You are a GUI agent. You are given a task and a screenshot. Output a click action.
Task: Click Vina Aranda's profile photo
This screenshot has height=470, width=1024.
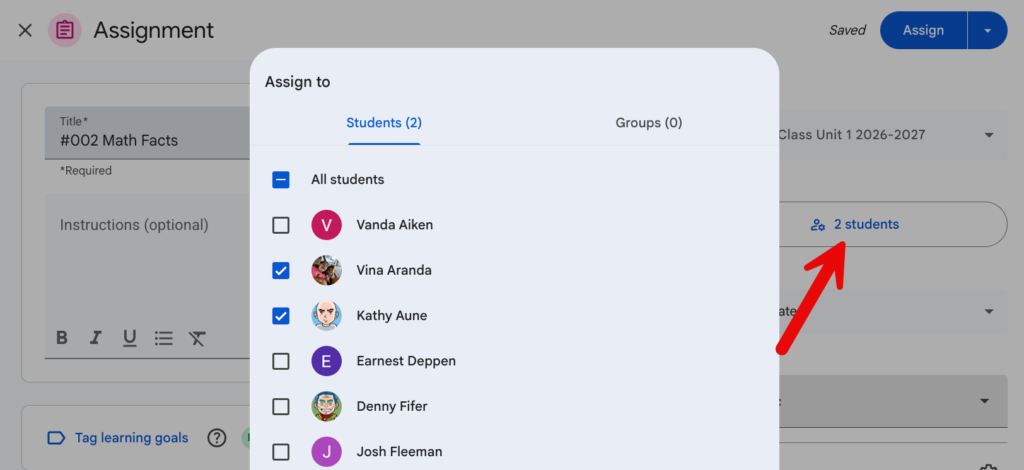point(327,270)
